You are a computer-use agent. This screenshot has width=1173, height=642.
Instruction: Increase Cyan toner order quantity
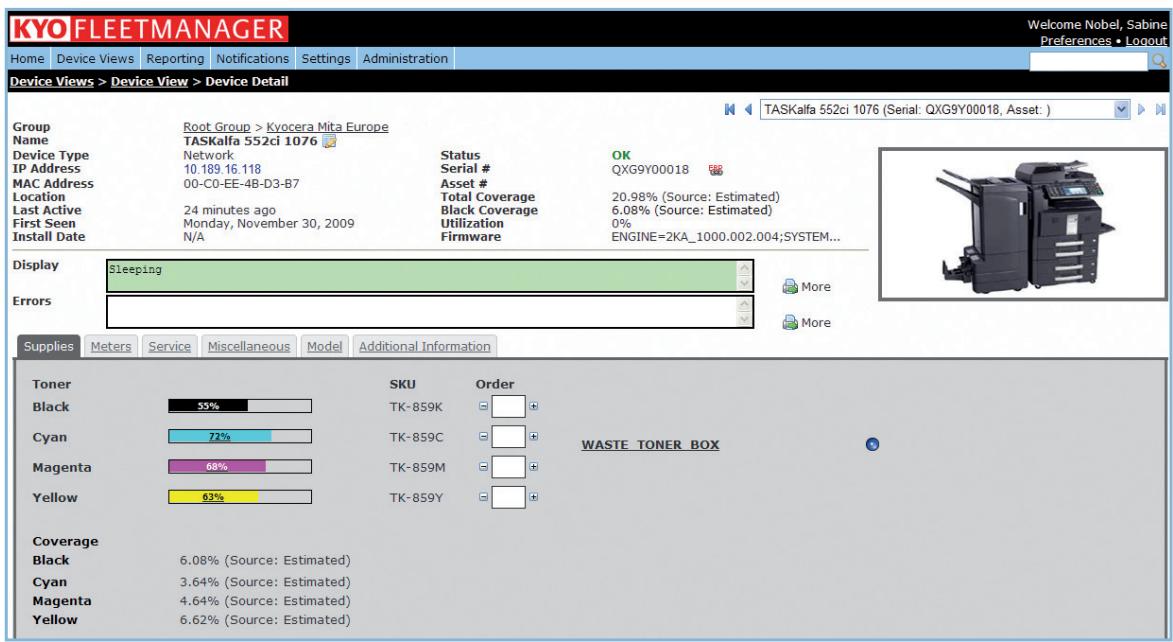pos(533,436)
